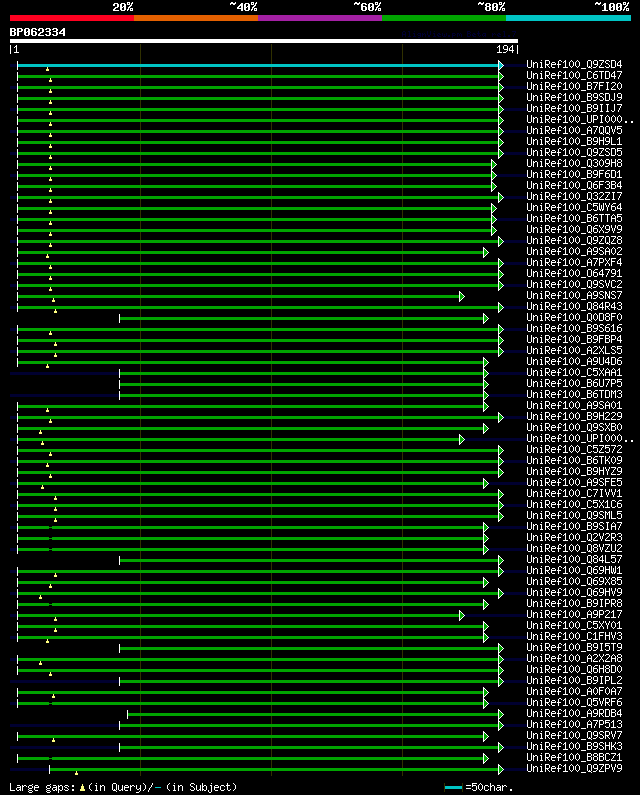The image size is (640, 795).
Task: Select the UniRef100_A9P217 label
Action: click(x=574, y=615)
